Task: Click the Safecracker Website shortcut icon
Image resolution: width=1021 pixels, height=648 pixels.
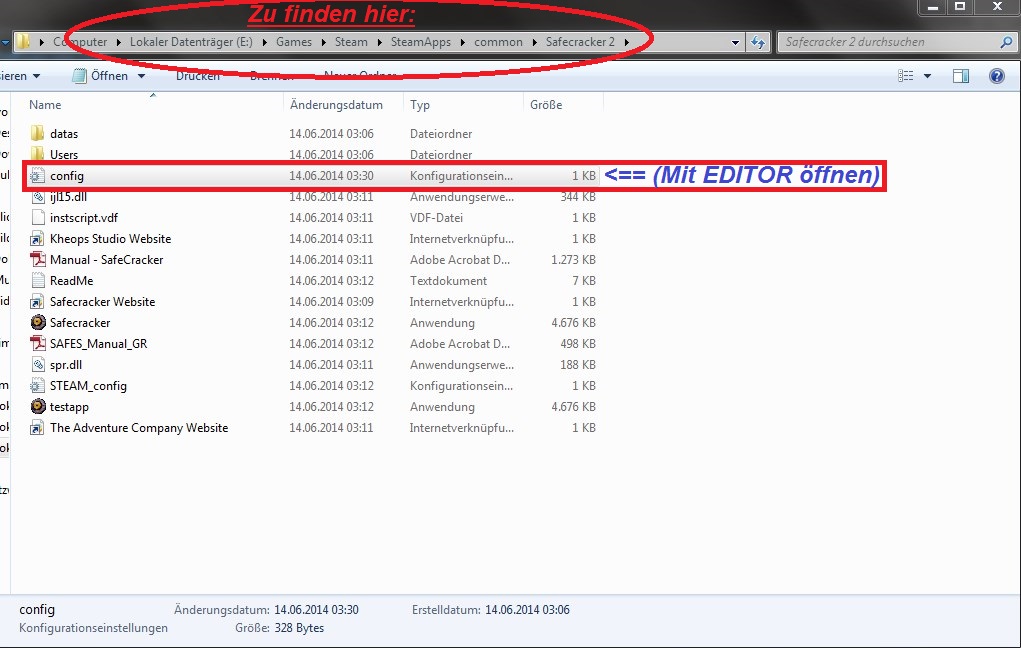Action: pos(38,302)
